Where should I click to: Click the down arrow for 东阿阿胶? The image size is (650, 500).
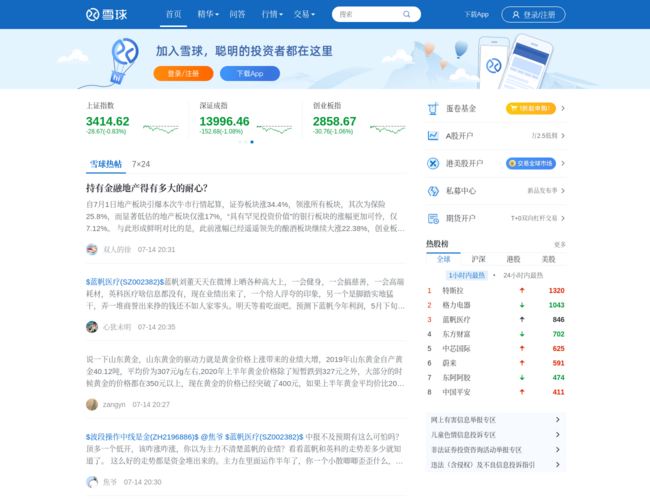[522, 378]
